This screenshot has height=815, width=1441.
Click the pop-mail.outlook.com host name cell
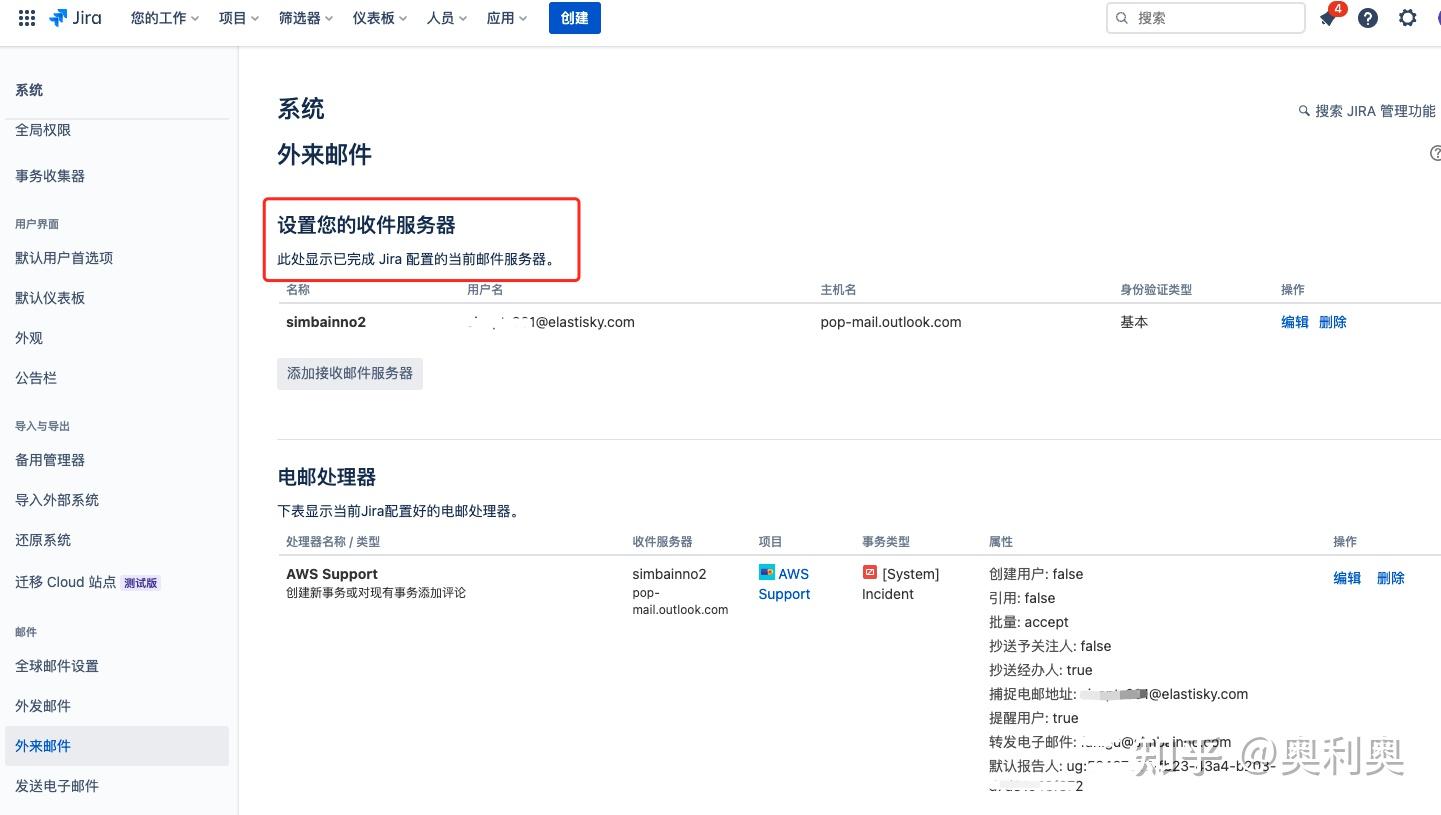891,322
